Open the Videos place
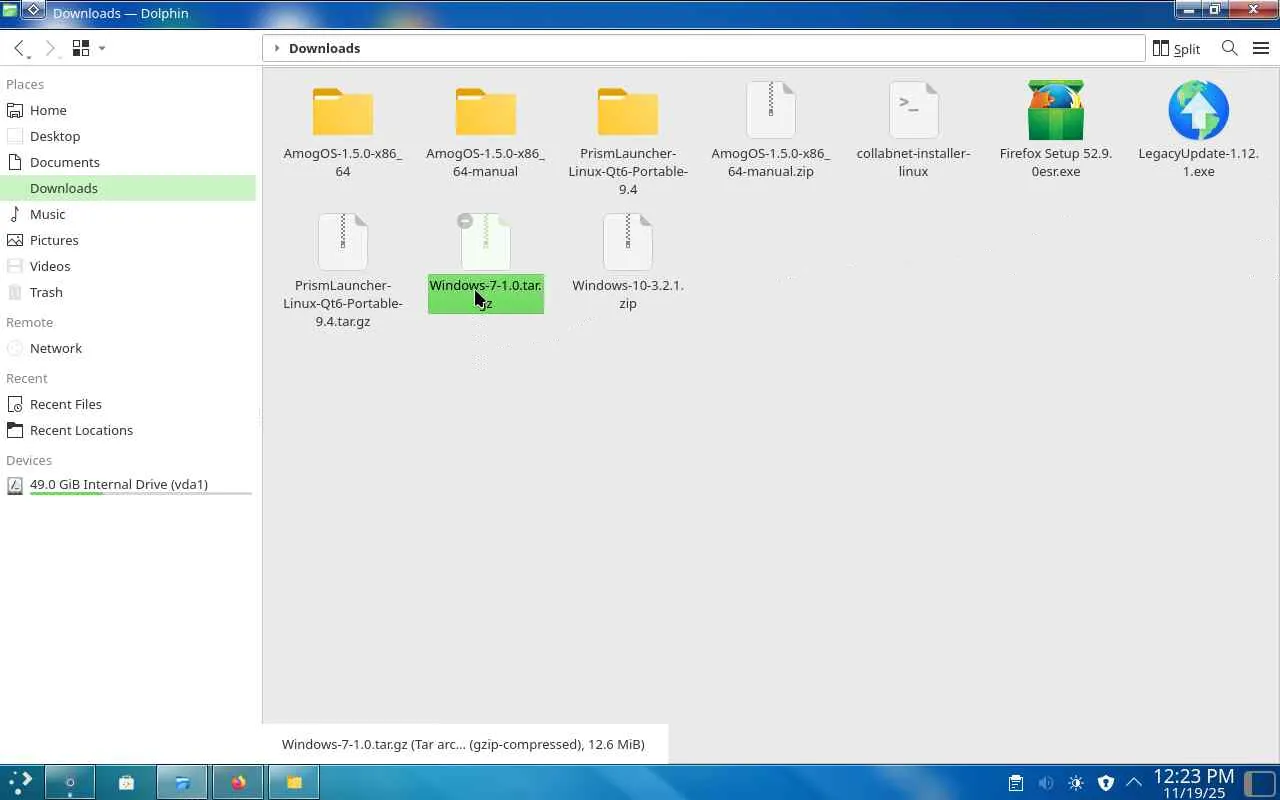This screenshot has height=800, width=1280. [128, 266]
